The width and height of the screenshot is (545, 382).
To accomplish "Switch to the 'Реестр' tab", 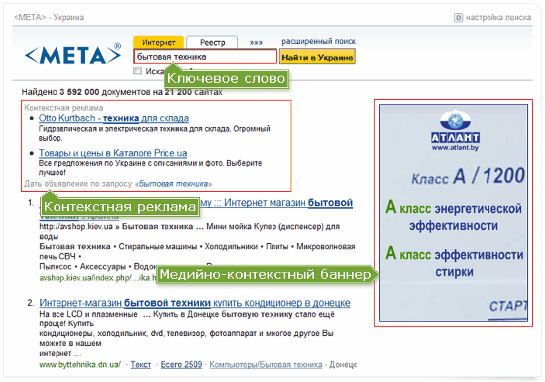I will coord(212,42).
